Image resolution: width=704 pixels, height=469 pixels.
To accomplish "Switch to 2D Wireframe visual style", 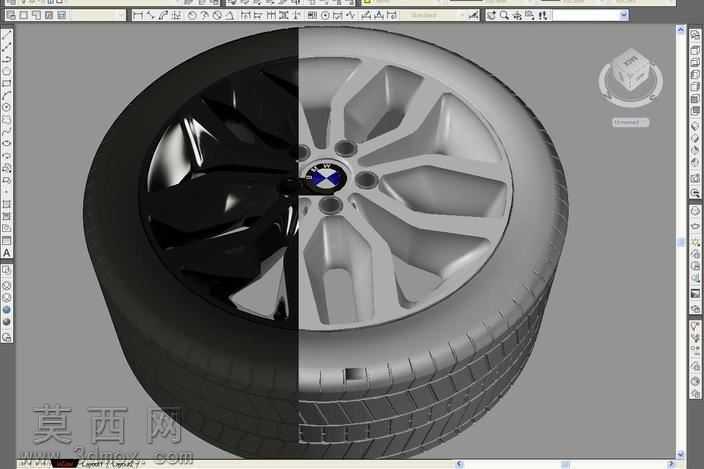I will point(7,270).
